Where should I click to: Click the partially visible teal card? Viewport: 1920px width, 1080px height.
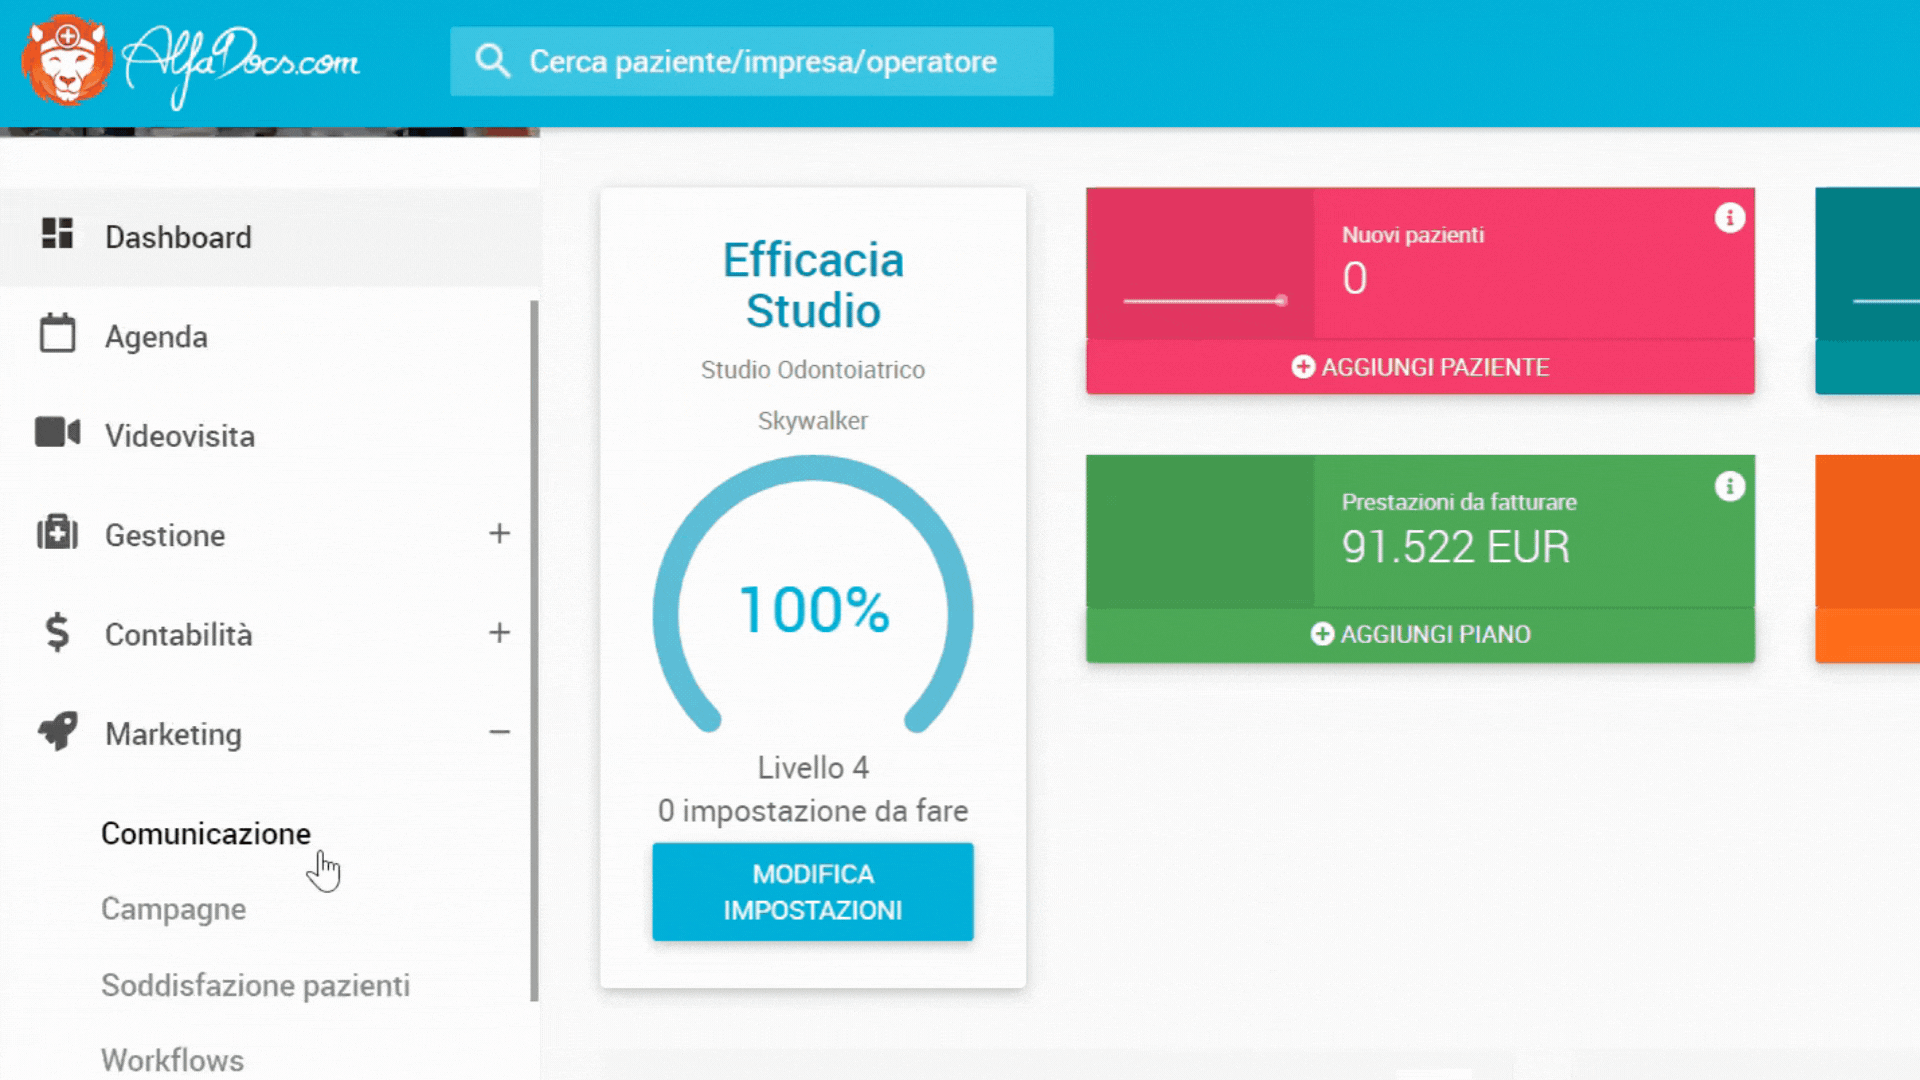click(x=1868, y=291)
